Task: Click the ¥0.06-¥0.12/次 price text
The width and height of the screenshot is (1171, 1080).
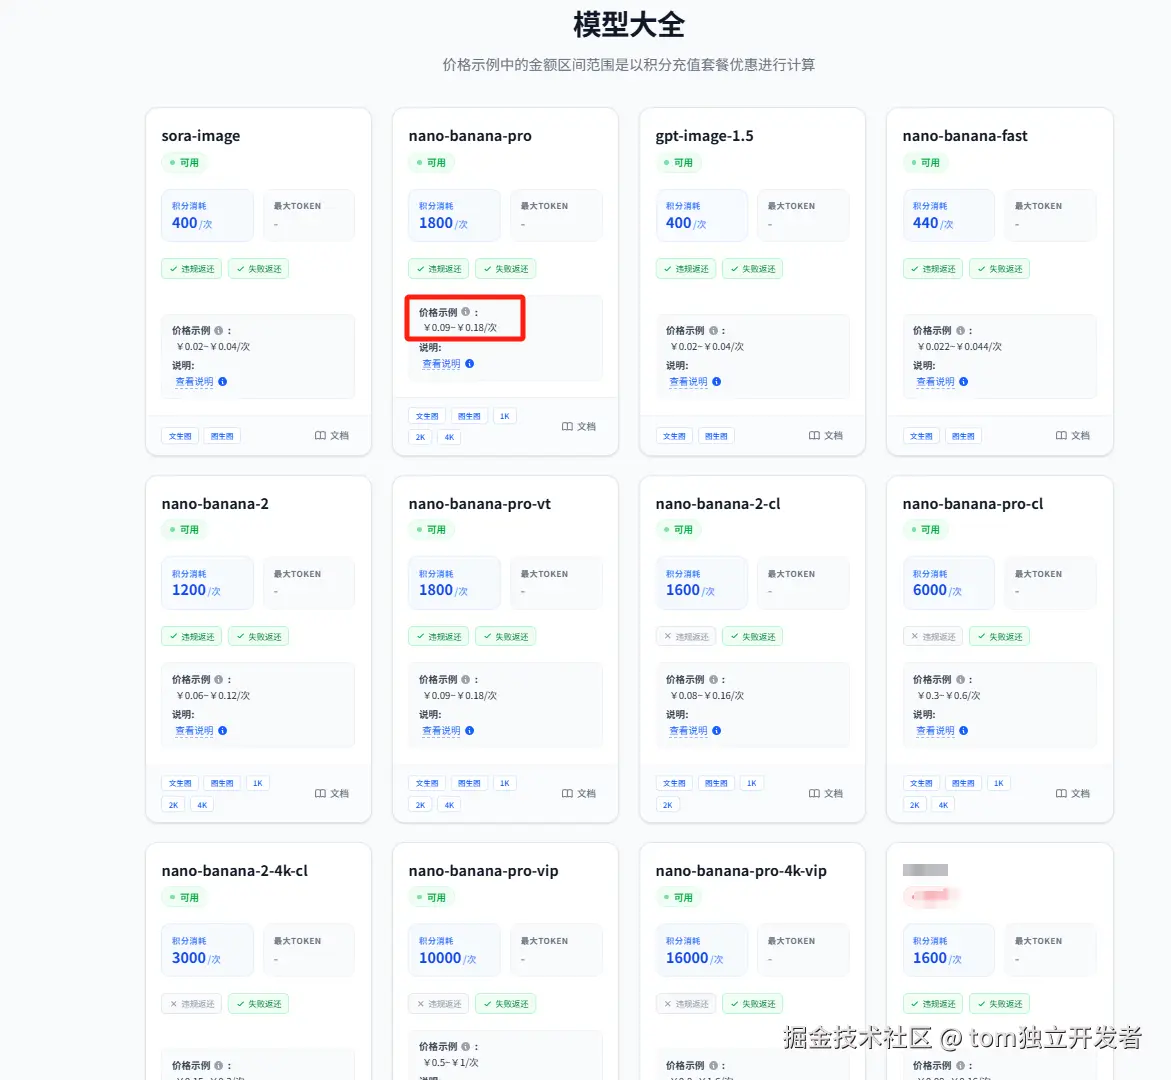Action: pyautogui.click(x=213, y=695)
